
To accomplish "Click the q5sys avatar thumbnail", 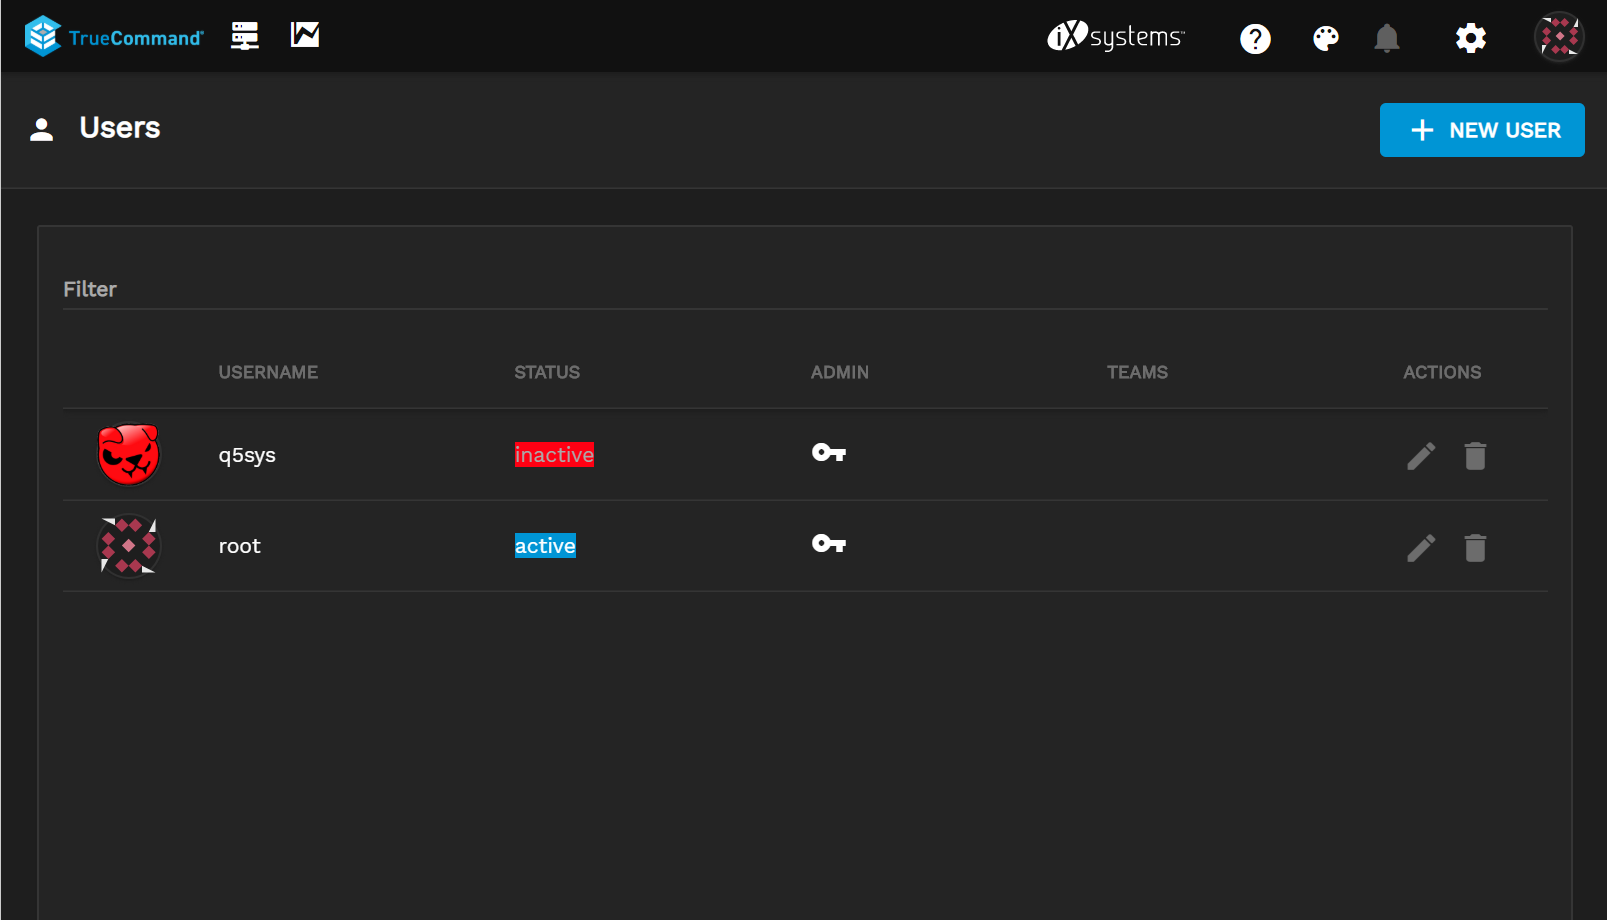I will [x=128, y=454].
